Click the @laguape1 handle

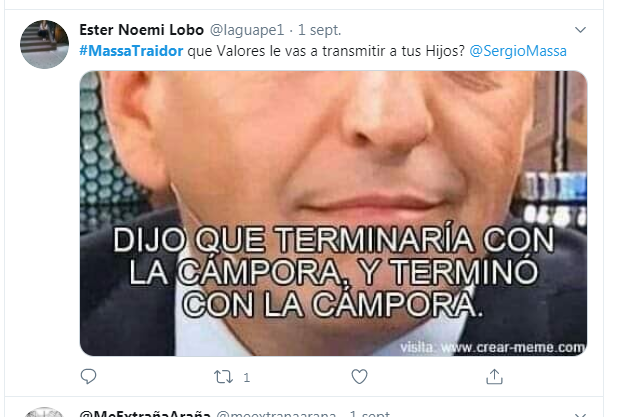point(247,30)
